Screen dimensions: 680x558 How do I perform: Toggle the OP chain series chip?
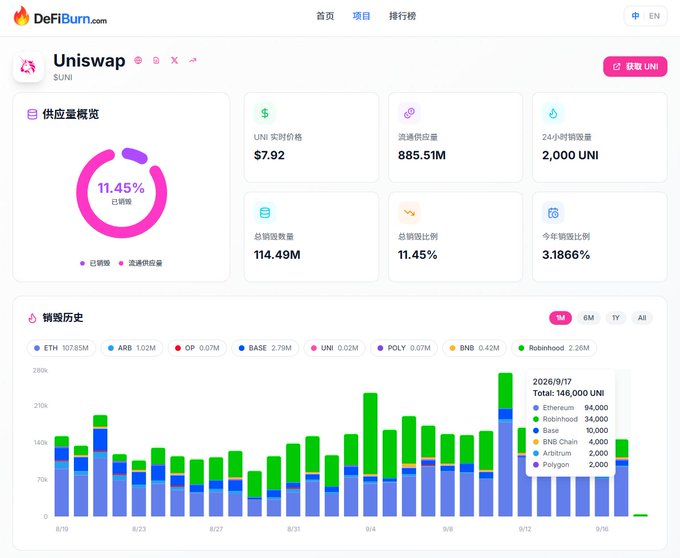197,348
